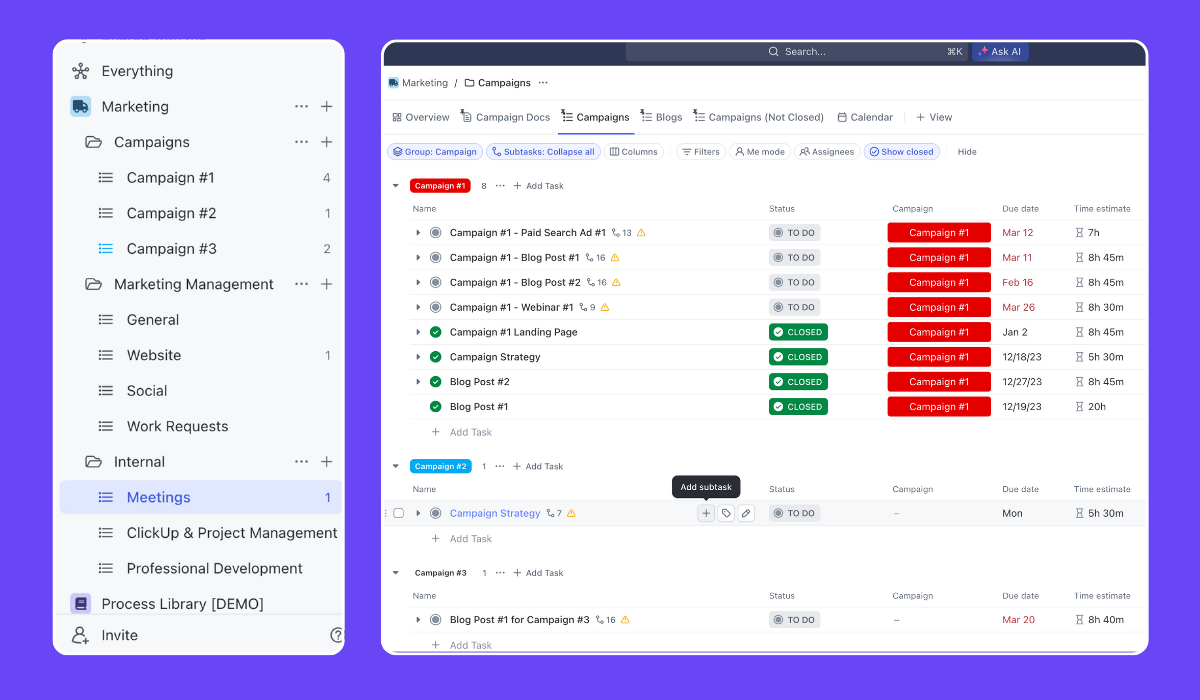Click the rename pencil icon on Campaign Strategy
The image size is (1200, 700).
click(746, 513)
